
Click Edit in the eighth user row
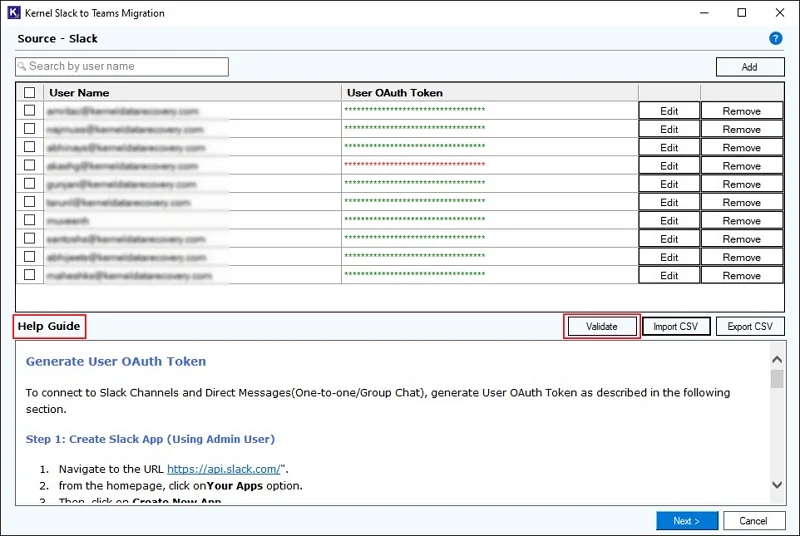[669, 239]
